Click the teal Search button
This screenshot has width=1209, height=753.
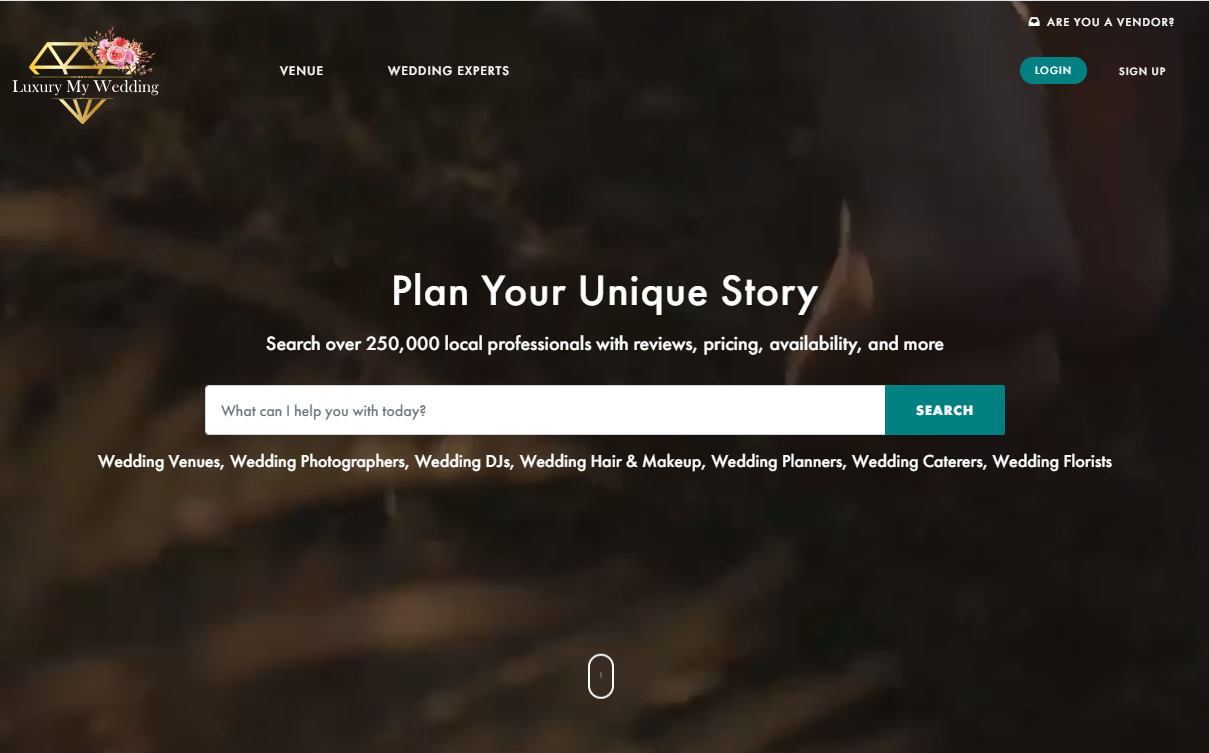[x=945, y=410]
